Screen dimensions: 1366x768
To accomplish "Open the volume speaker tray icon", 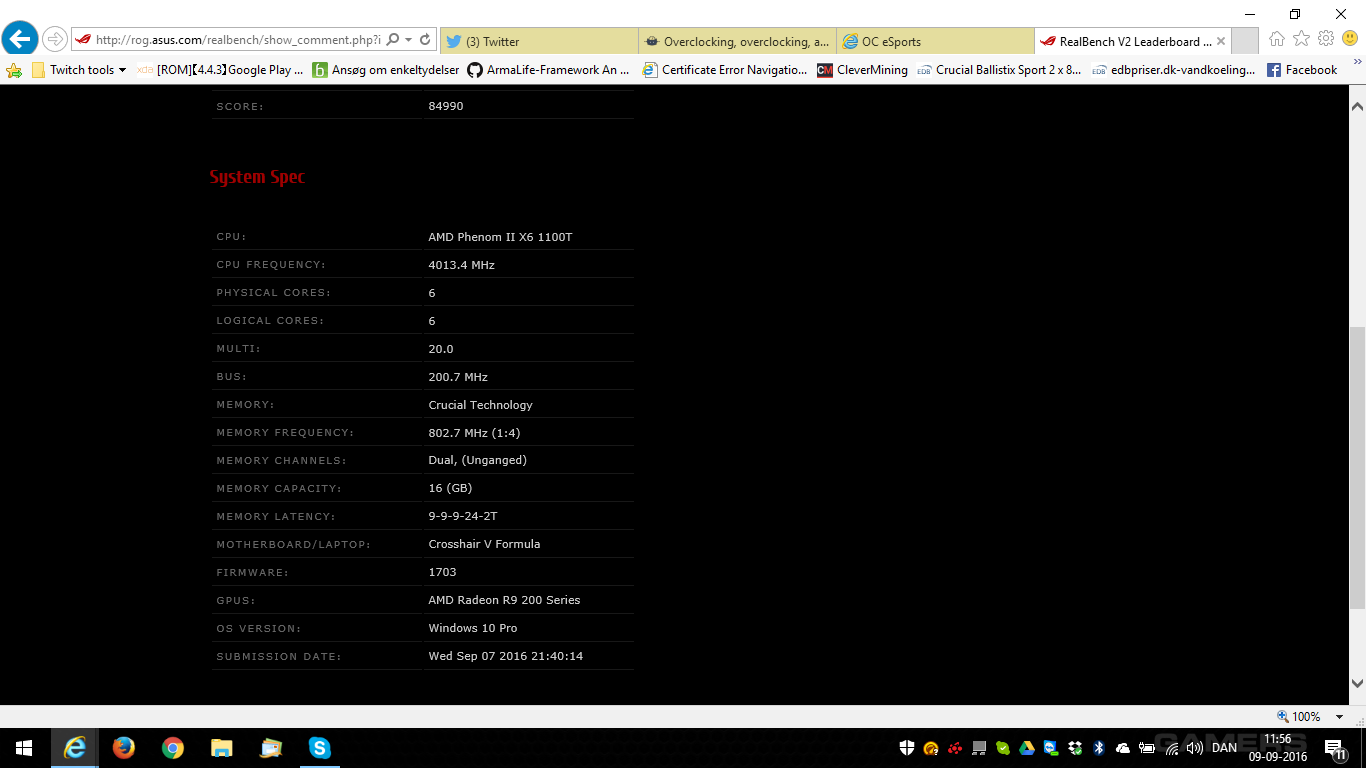I will pyautogui.click(x=1194, y=748).
